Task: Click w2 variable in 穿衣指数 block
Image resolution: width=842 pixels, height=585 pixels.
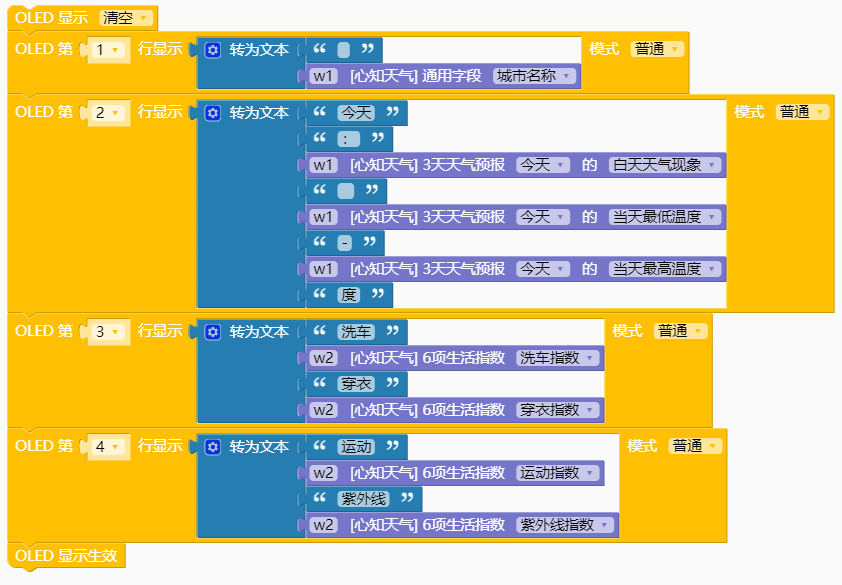Action: tap(323, 410)
